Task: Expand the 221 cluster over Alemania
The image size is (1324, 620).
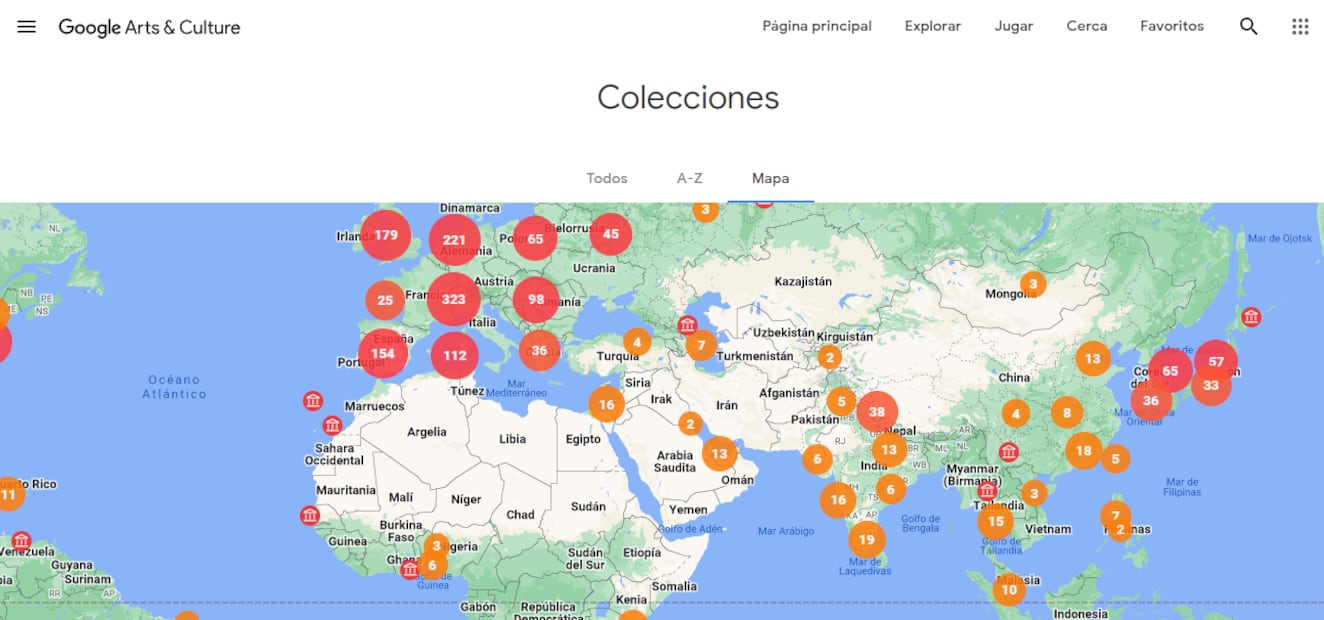Action: point(454,240)
